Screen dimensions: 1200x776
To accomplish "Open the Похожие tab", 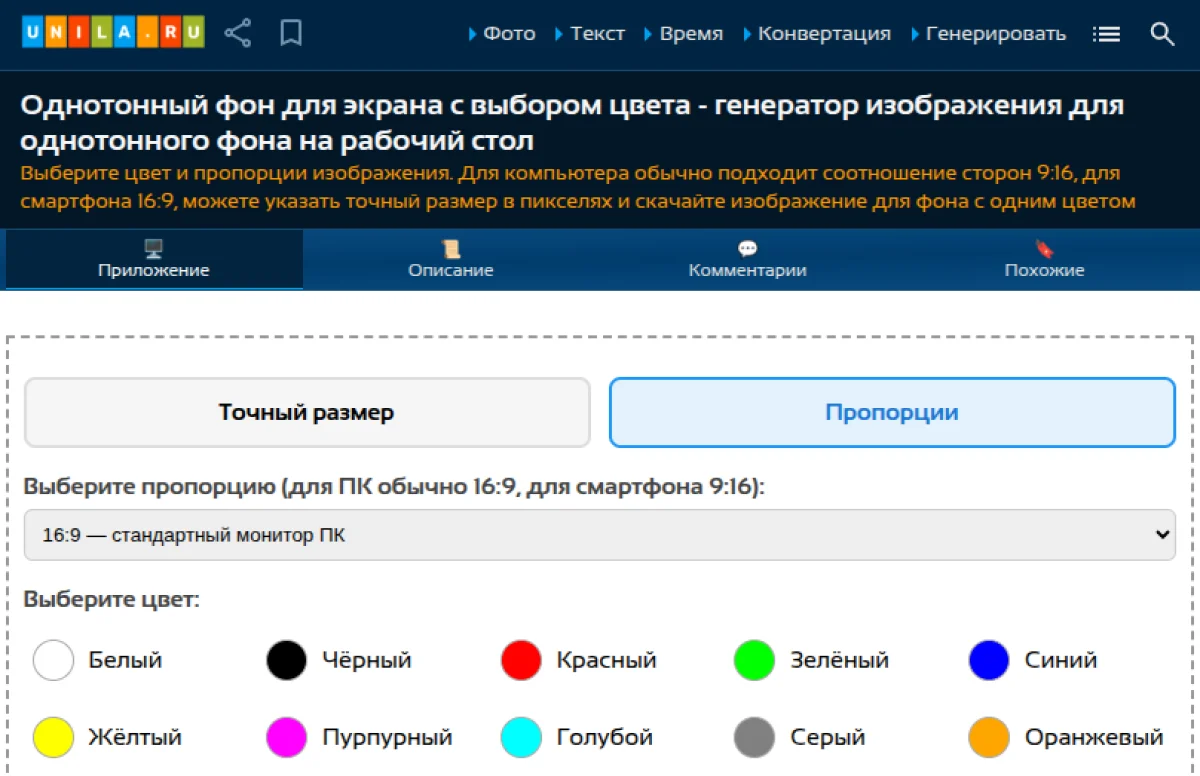I will pos(1044,269).
